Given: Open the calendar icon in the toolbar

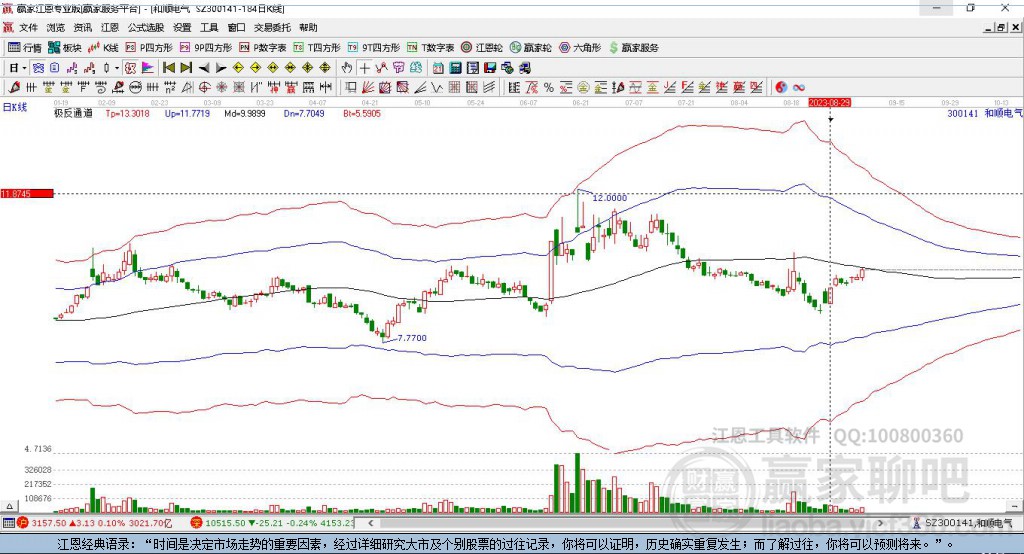Looking at the screenshot, I should coord(438,68).
